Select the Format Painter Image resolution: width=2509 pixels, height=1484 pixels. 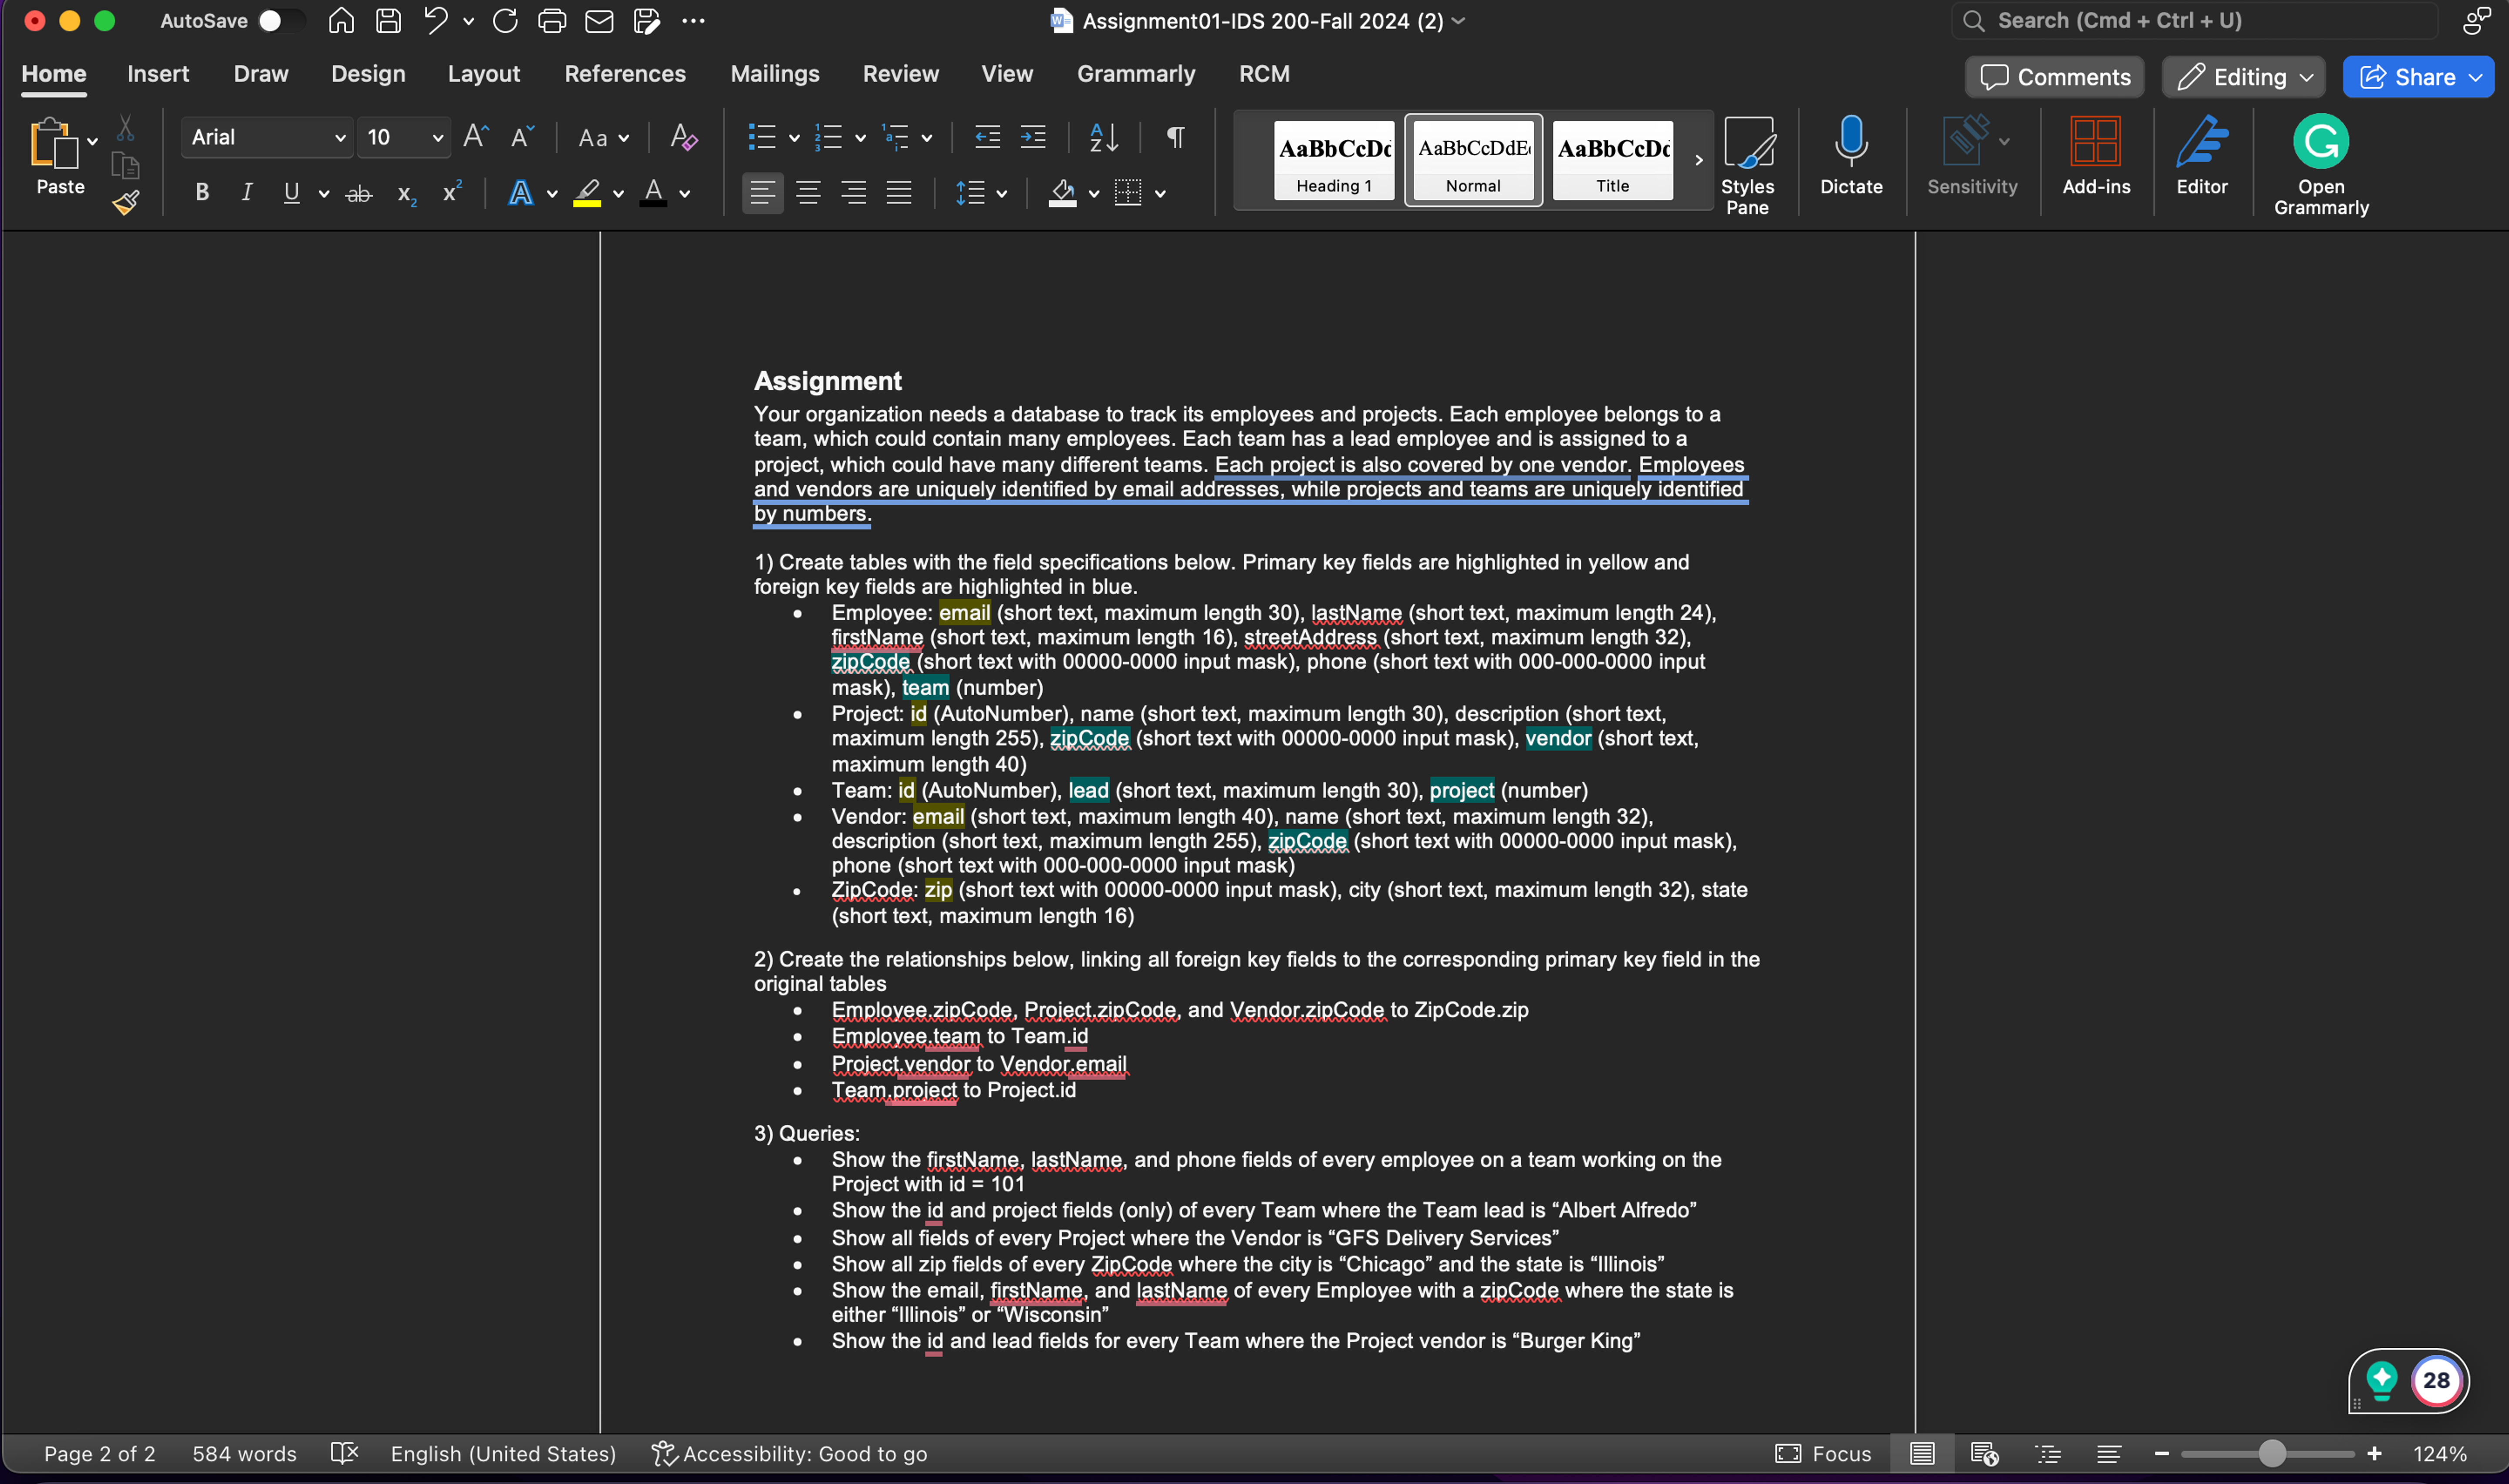point(126,203)
